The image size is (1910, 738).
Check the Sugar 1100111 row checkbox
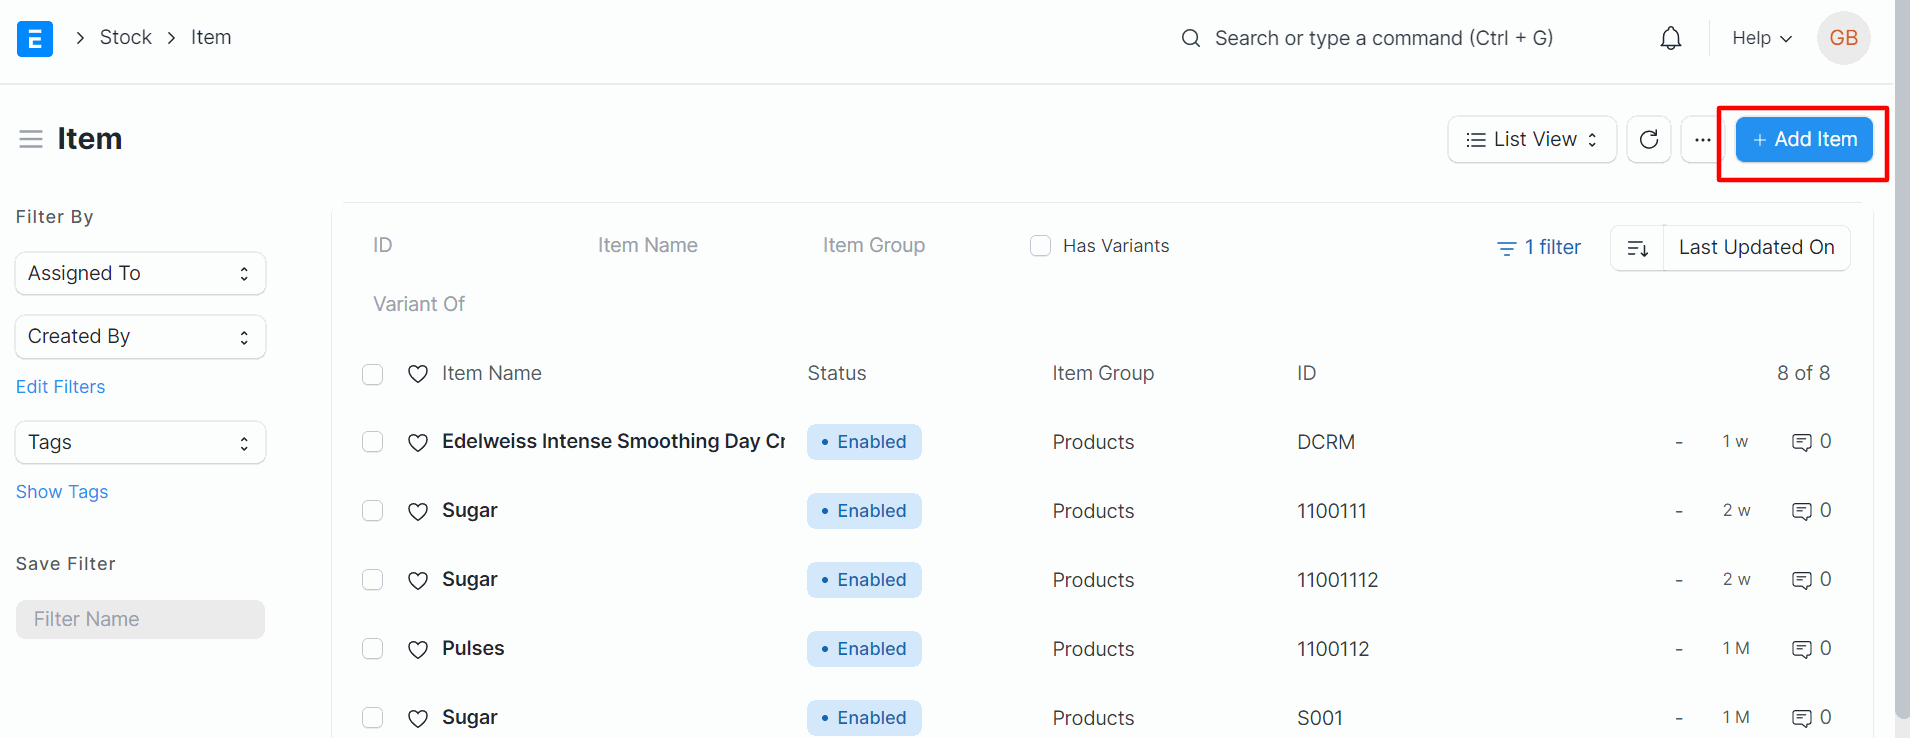(373, 511)
